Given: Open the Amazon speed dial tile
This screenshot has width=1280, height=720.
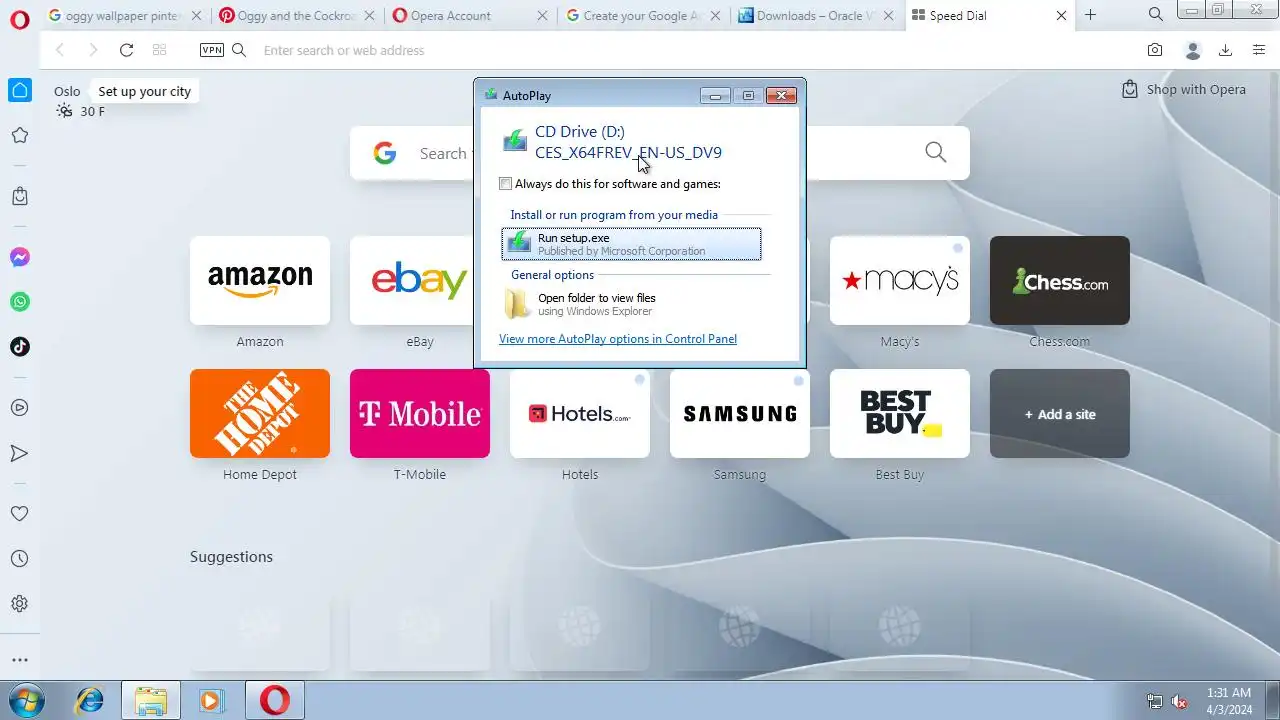Looking at the screenshot, I should (x=260, y=280).
